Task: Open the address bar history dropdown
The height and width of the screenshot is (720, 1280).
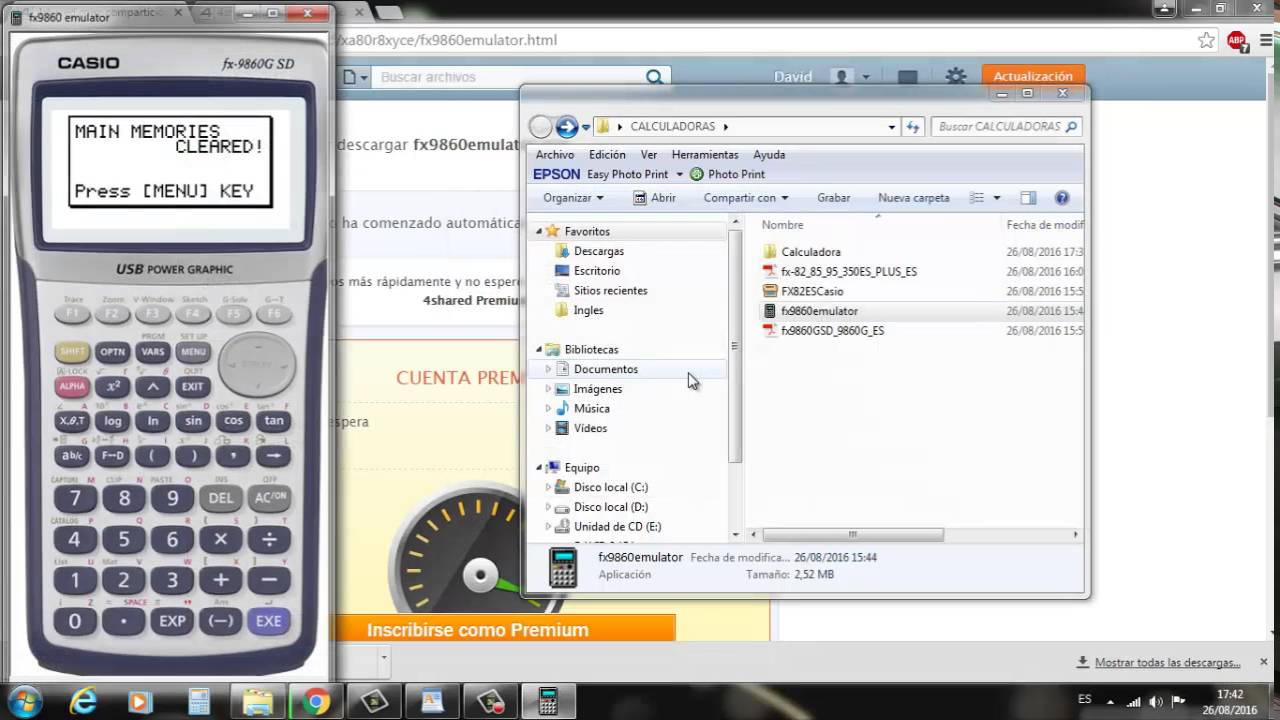Action: point(891,127)
